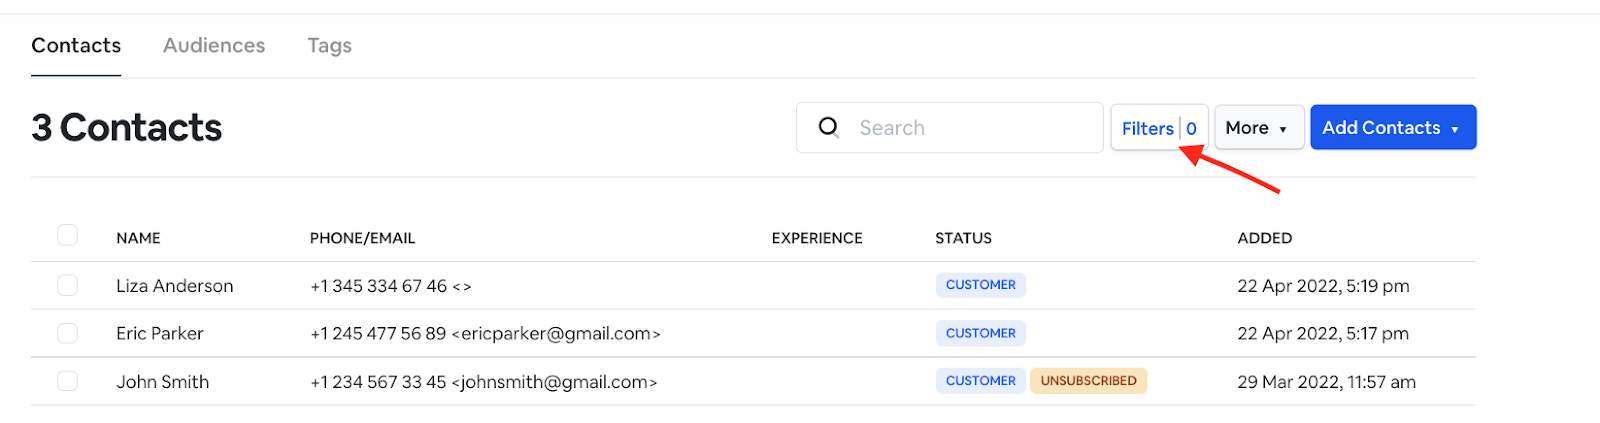
Task: Toggle the select-all contacts checkbox
Action: [67, 235]
